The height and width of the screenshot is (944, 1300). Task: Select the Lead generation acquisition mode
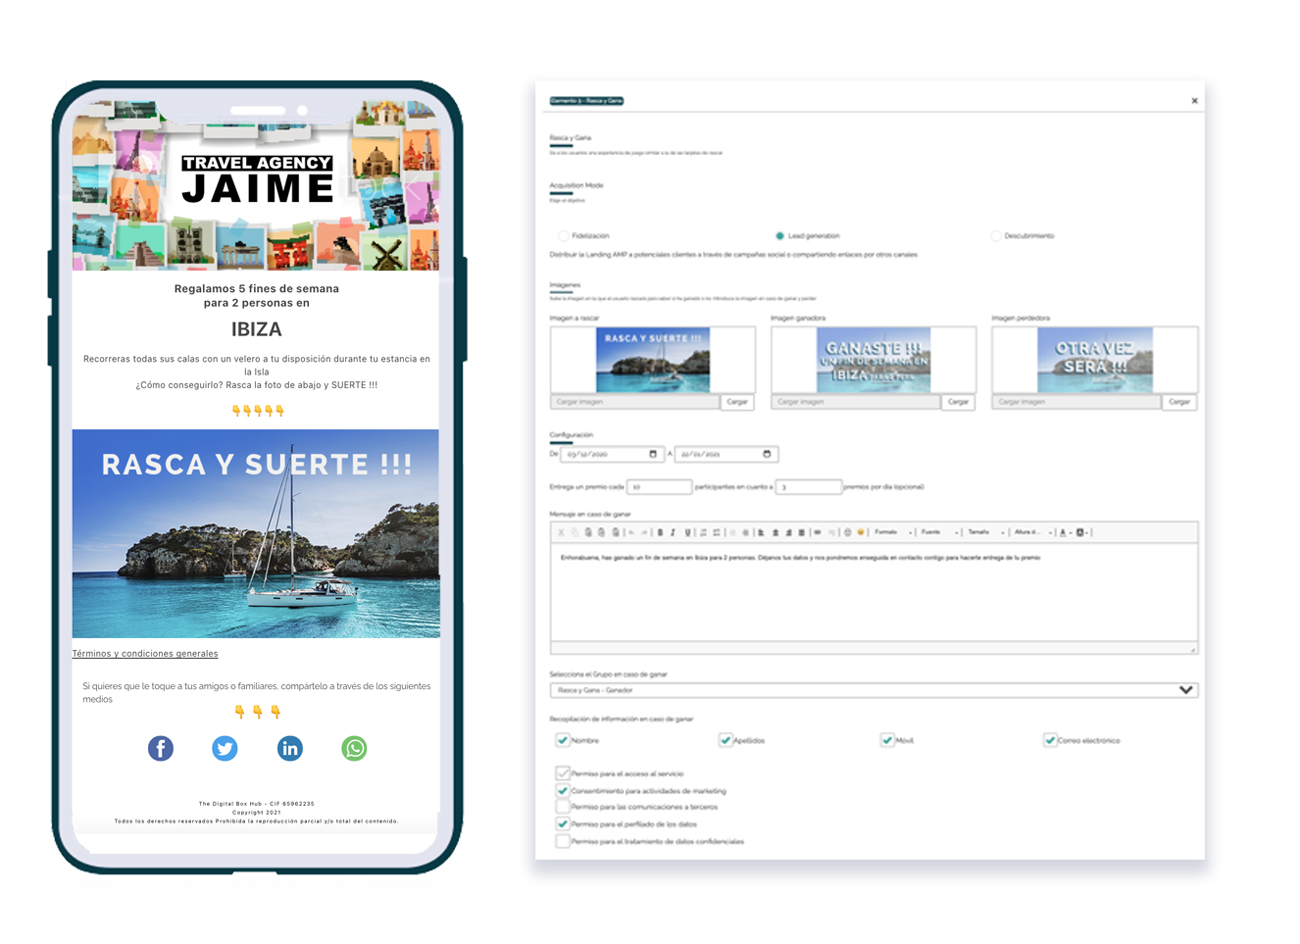(x=780, y=236)
